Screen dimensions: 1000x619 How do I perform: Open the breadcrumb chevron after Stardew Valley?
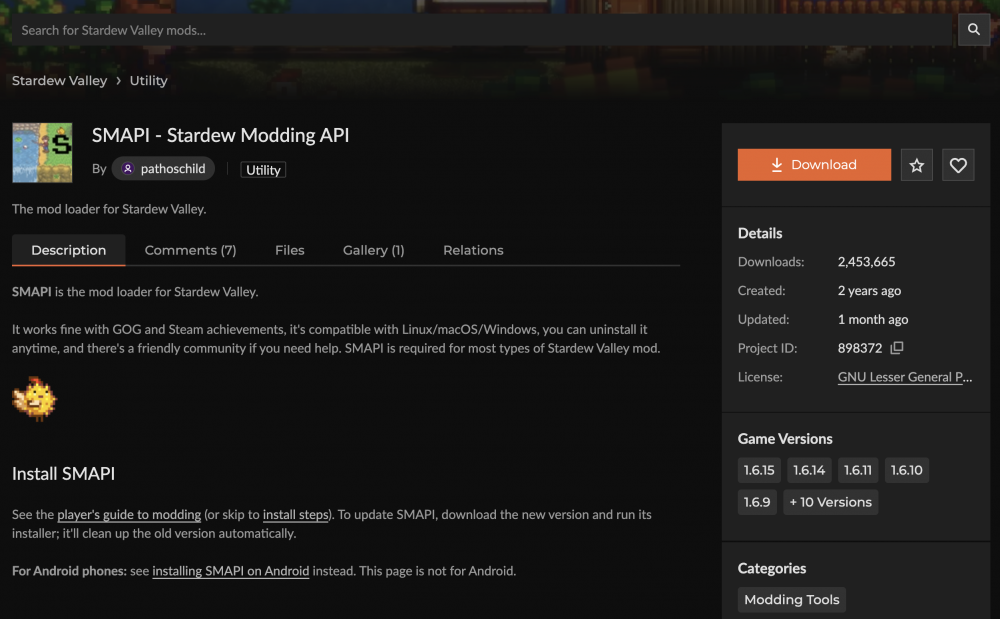point(117,80)
